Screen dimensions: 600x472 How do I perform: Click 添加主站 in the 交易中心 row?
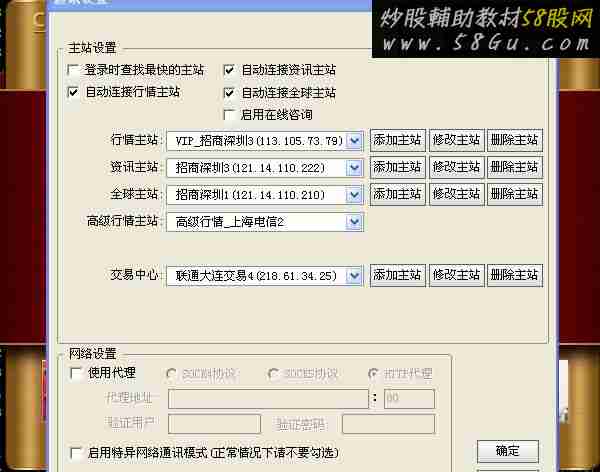coord(398,275)
